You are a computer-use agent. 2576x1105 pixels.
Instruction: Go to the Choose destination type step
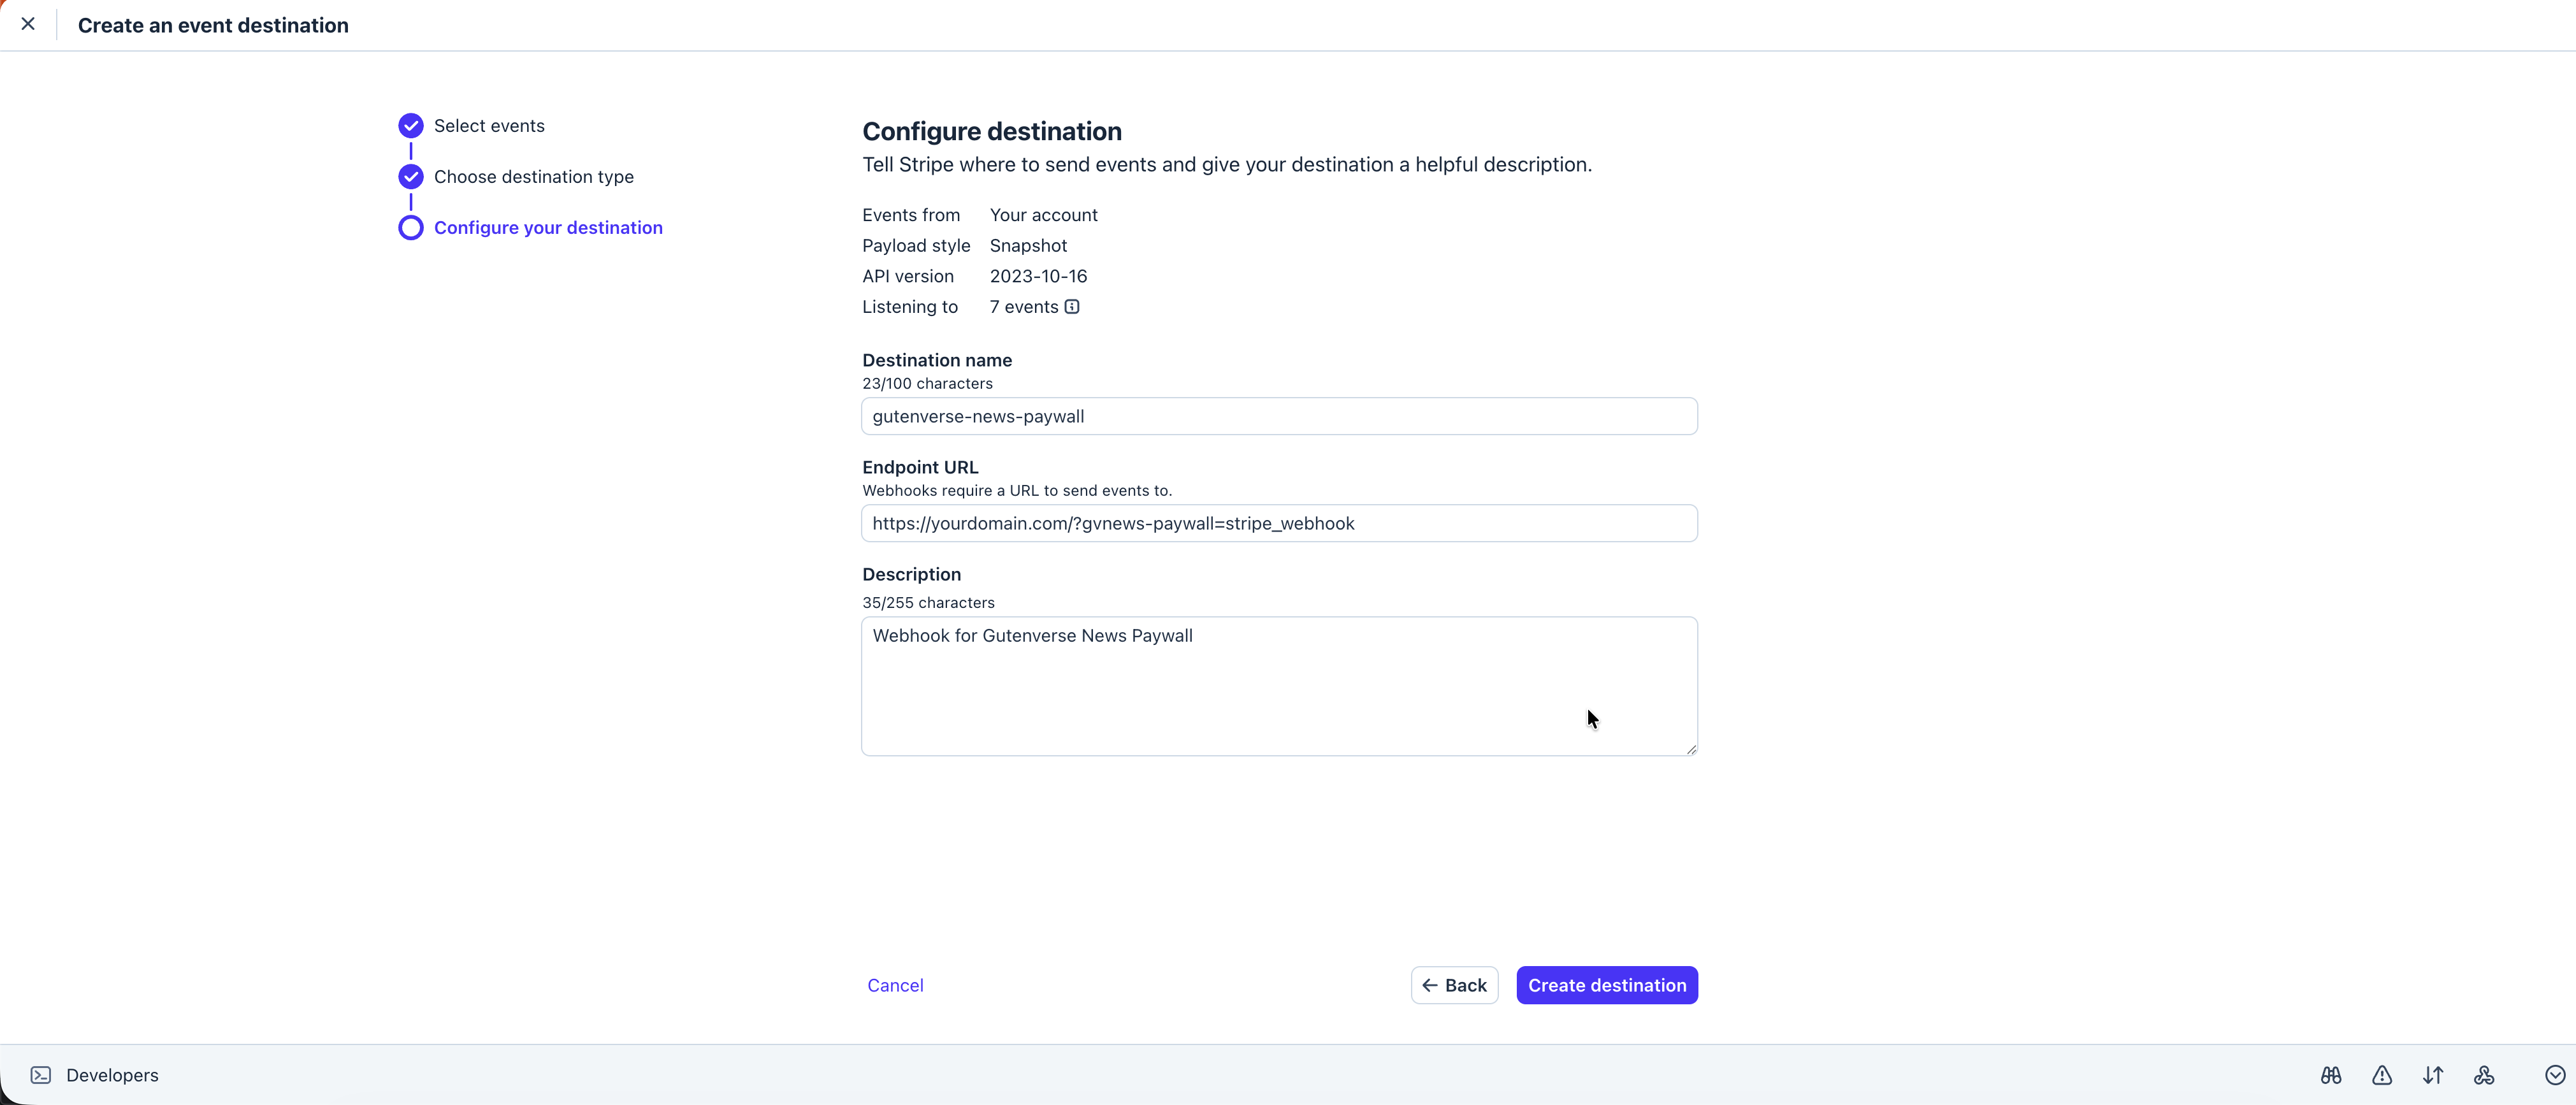534,177
